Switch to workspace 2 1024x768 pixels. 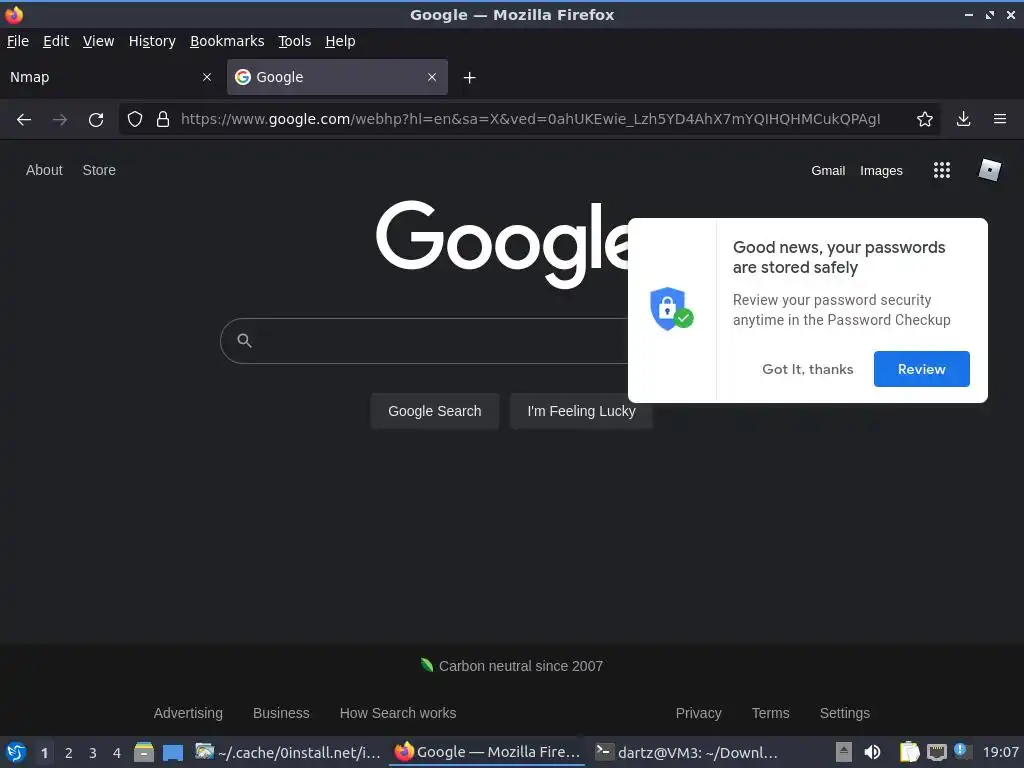tap(69, 753)
